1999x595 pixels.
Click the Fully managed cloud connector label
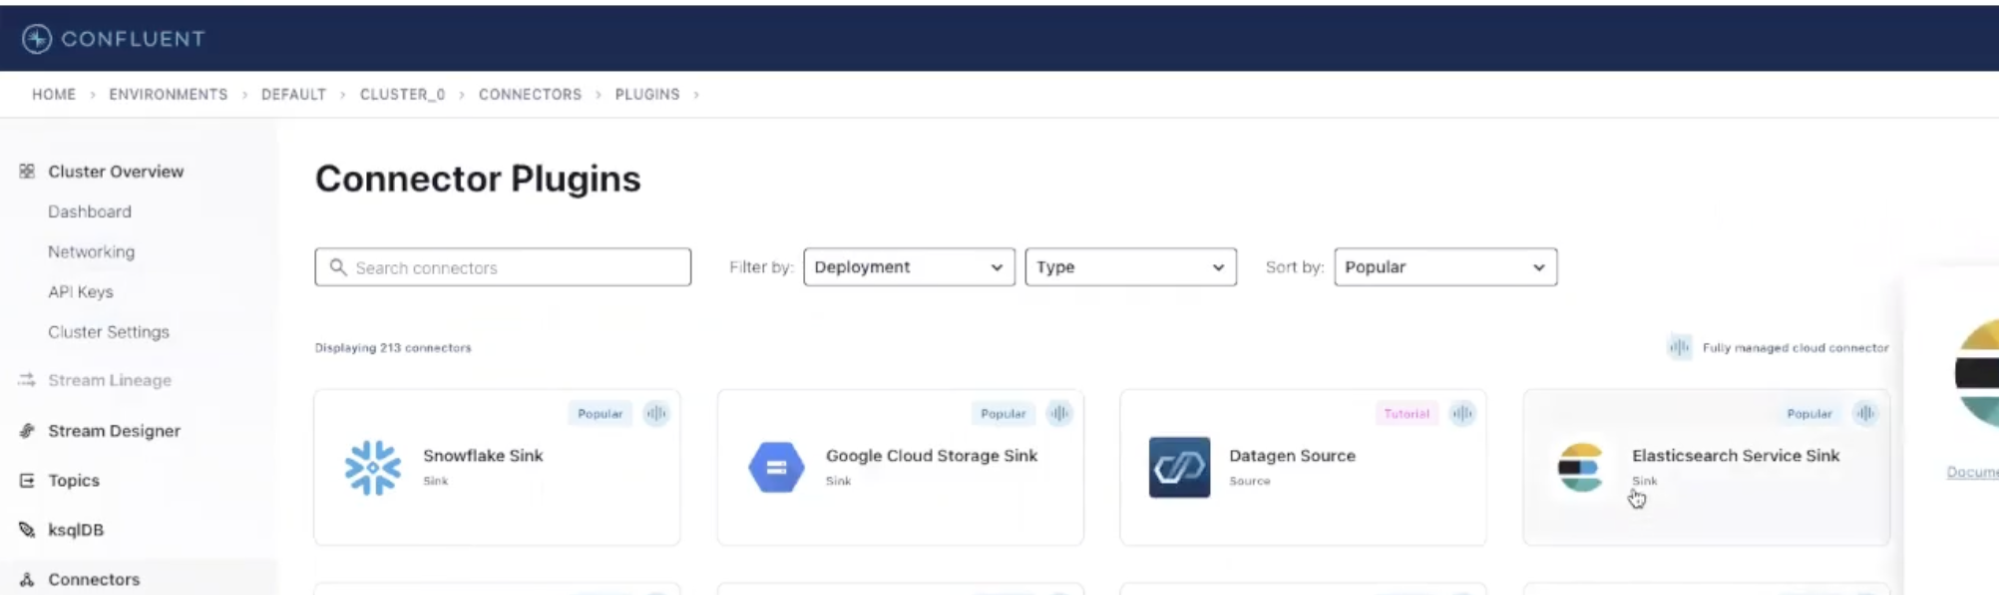[1796, 348]
